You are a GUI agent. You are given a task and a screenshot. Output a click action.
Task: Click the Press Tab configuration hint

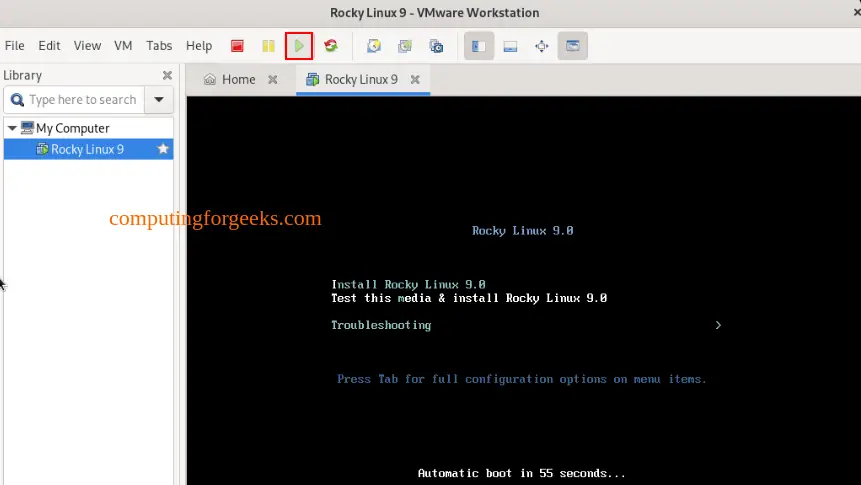(x=521, y=379)
